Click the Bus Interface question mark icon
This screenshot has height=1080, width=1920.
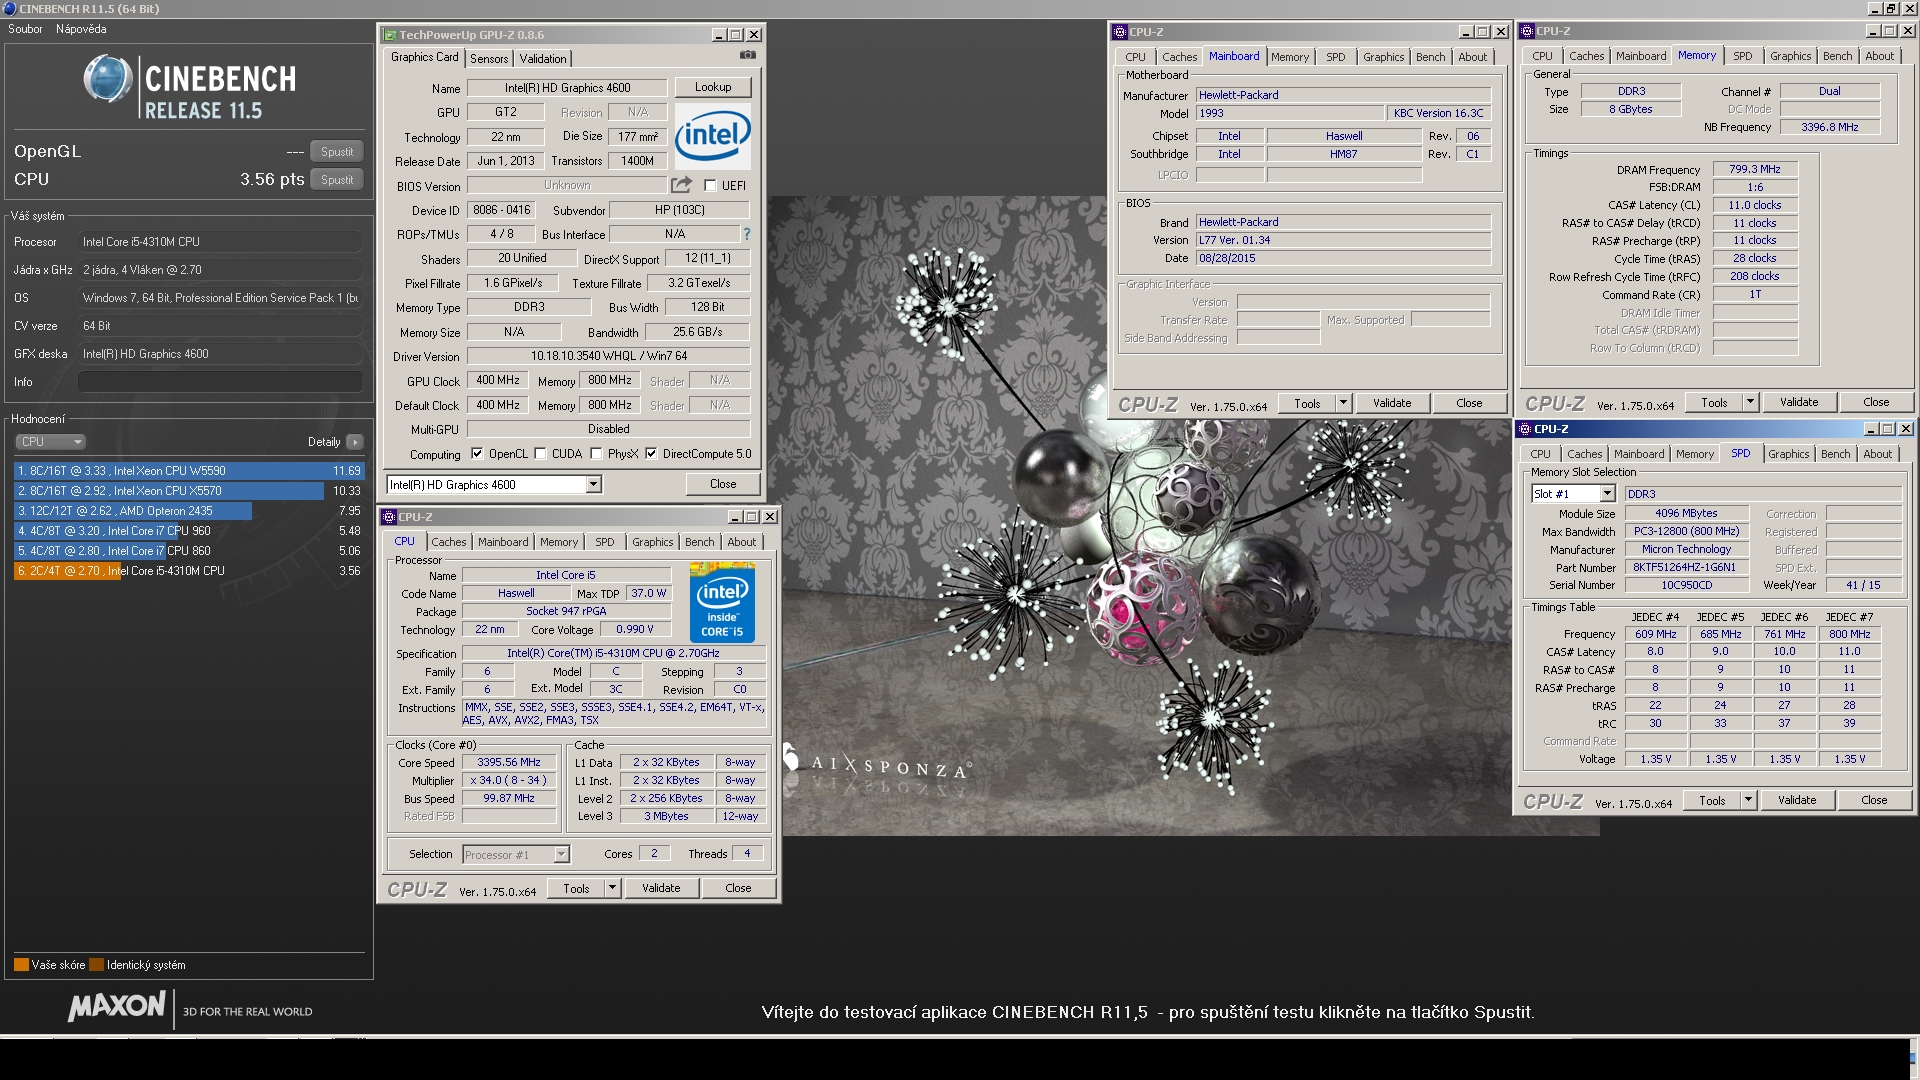coord(746,234)
